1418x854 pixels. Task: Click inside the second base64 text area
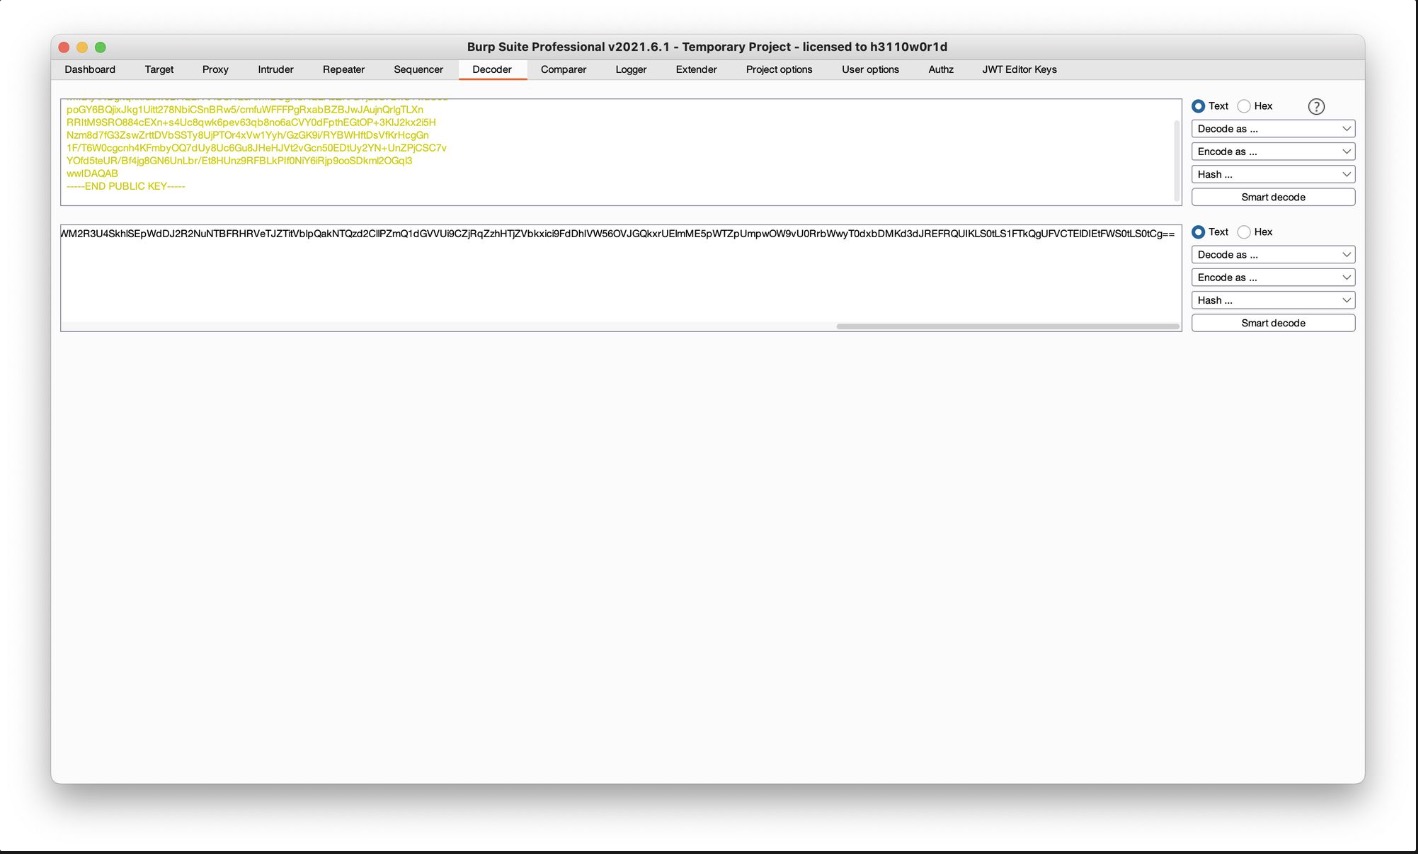tap(620, 278)
